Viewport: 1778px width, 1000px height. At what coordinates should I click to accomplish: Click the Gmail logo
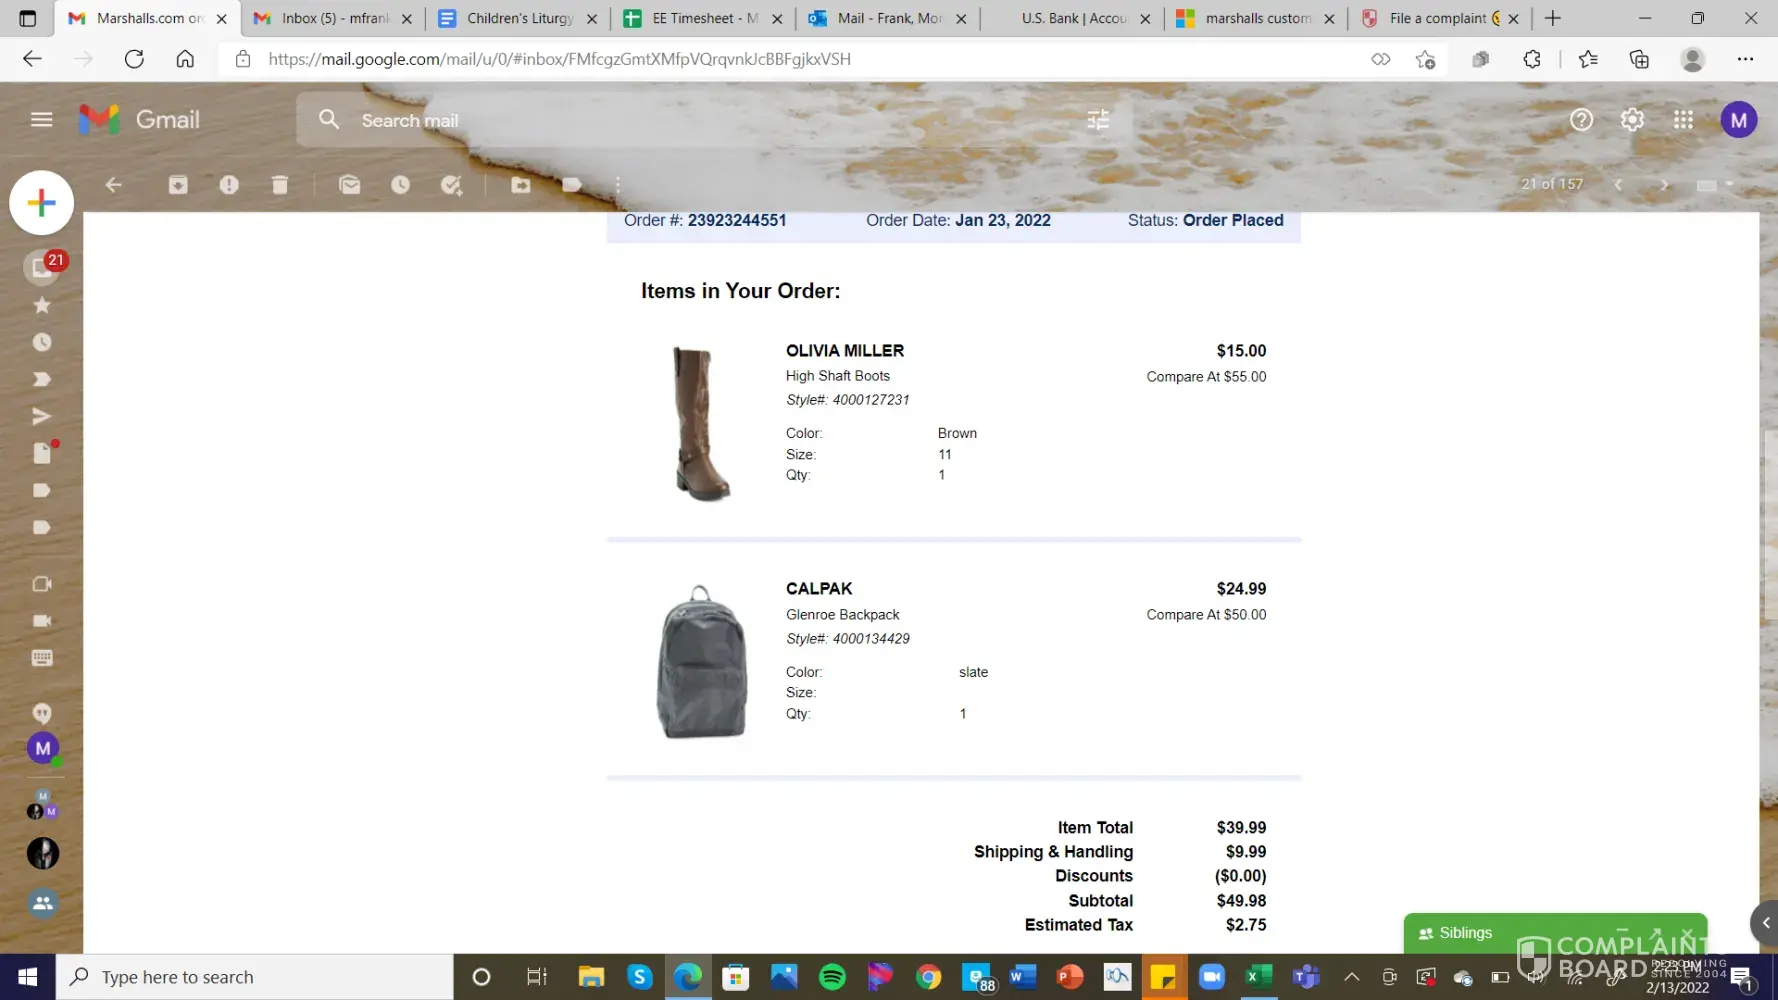pyautogui.click(x=139, y=120)
